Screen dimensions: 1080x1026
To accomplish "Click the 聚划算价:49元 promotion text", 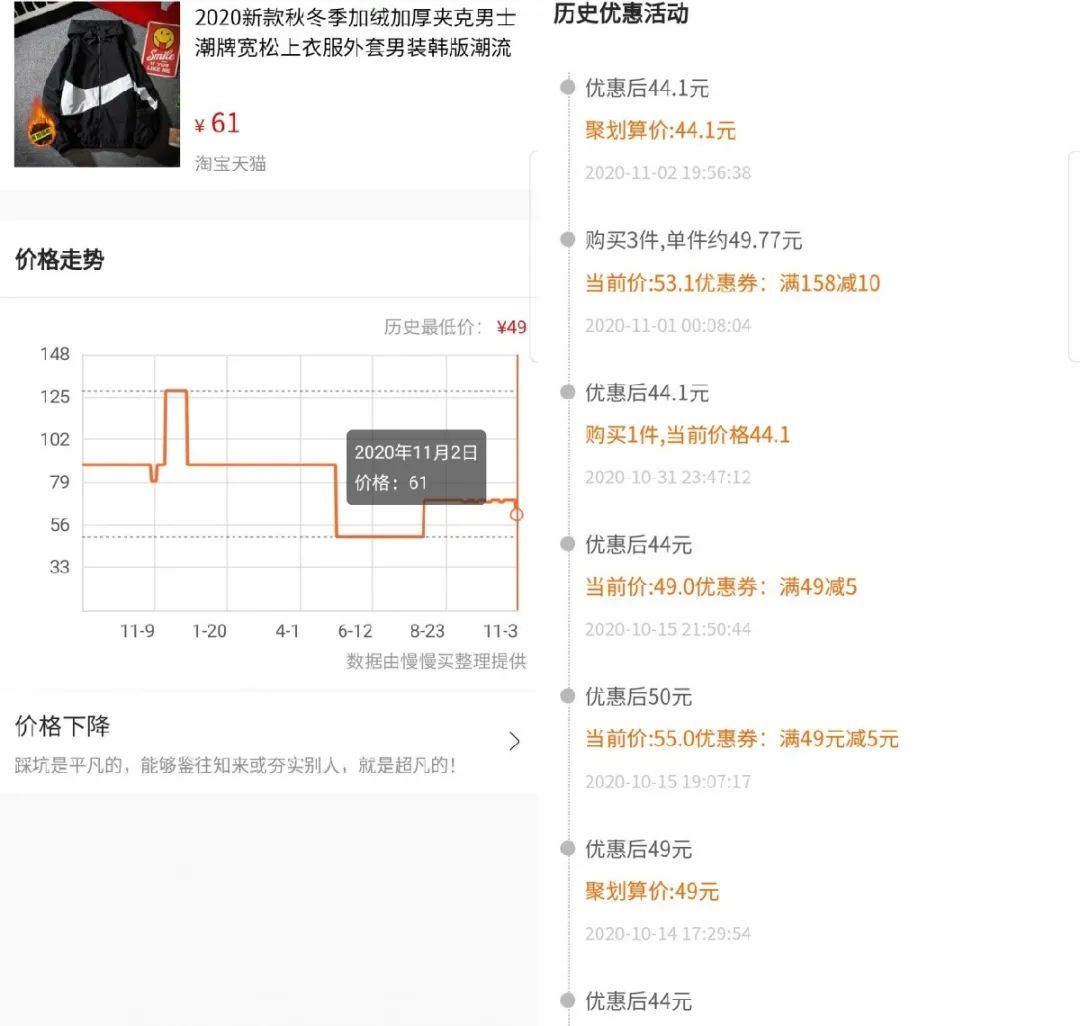I will pyautogui.click(x=652, y=892).
